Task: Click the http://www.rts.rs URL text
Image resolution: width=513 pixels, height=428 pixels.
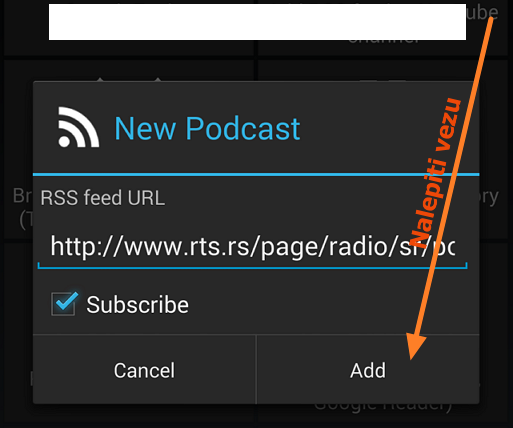Action: [252, 247]
